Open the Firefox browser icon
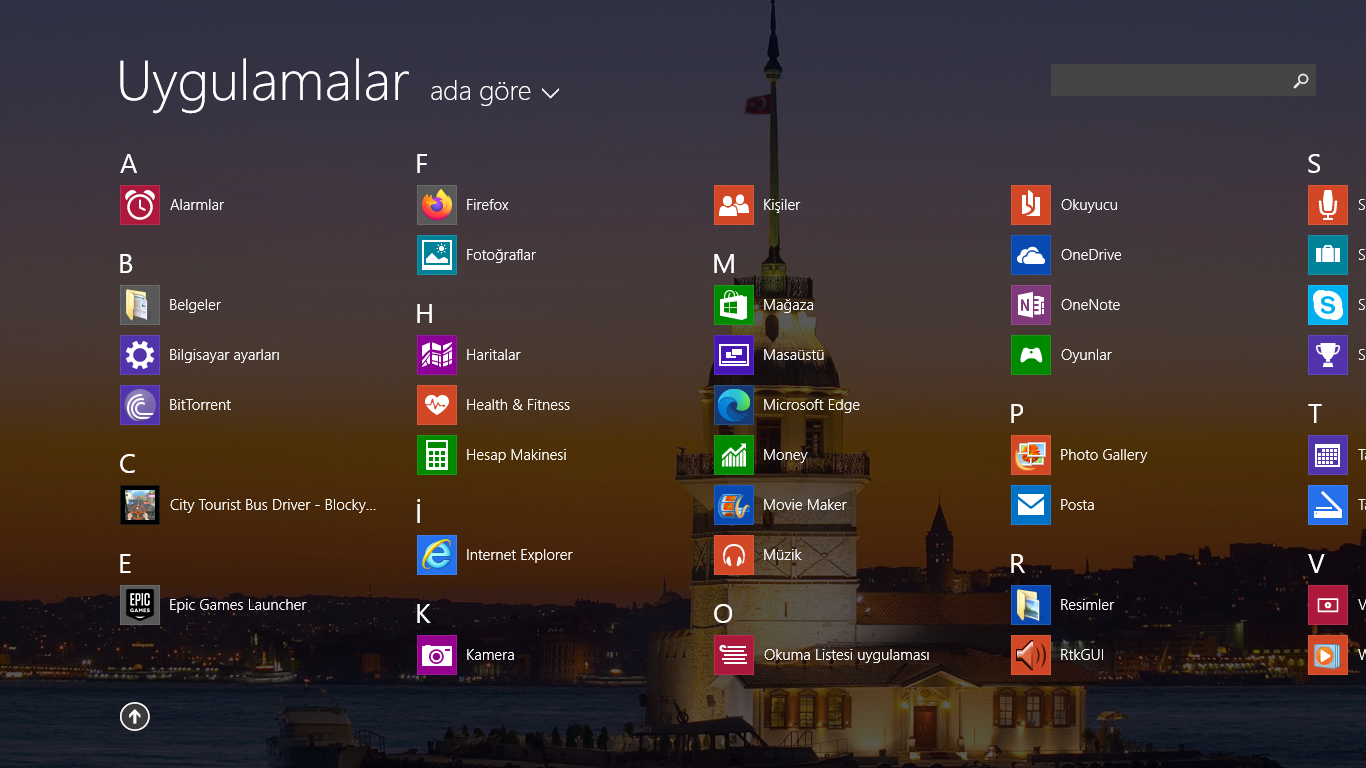The image size is (1366, 768). [437, 205]
